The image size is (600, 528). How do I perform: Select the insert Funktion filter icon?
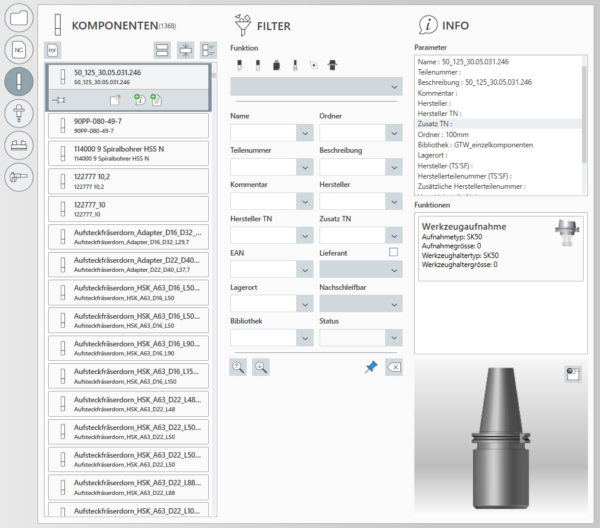tap(314, 65)
